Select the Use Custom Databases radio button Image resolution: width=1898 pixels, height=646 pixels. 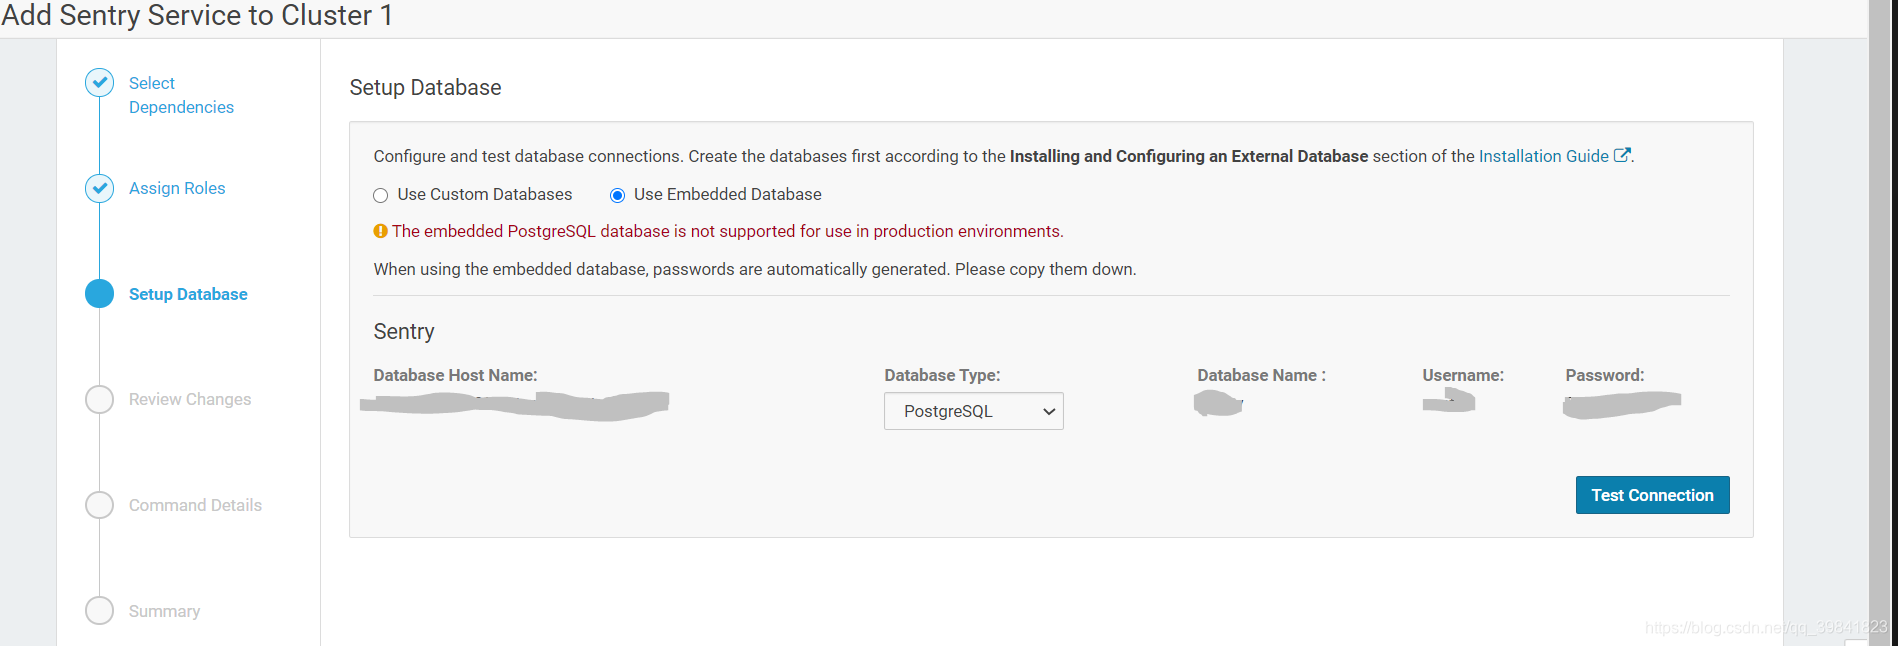pyautogui.click(x=380, y=195)
